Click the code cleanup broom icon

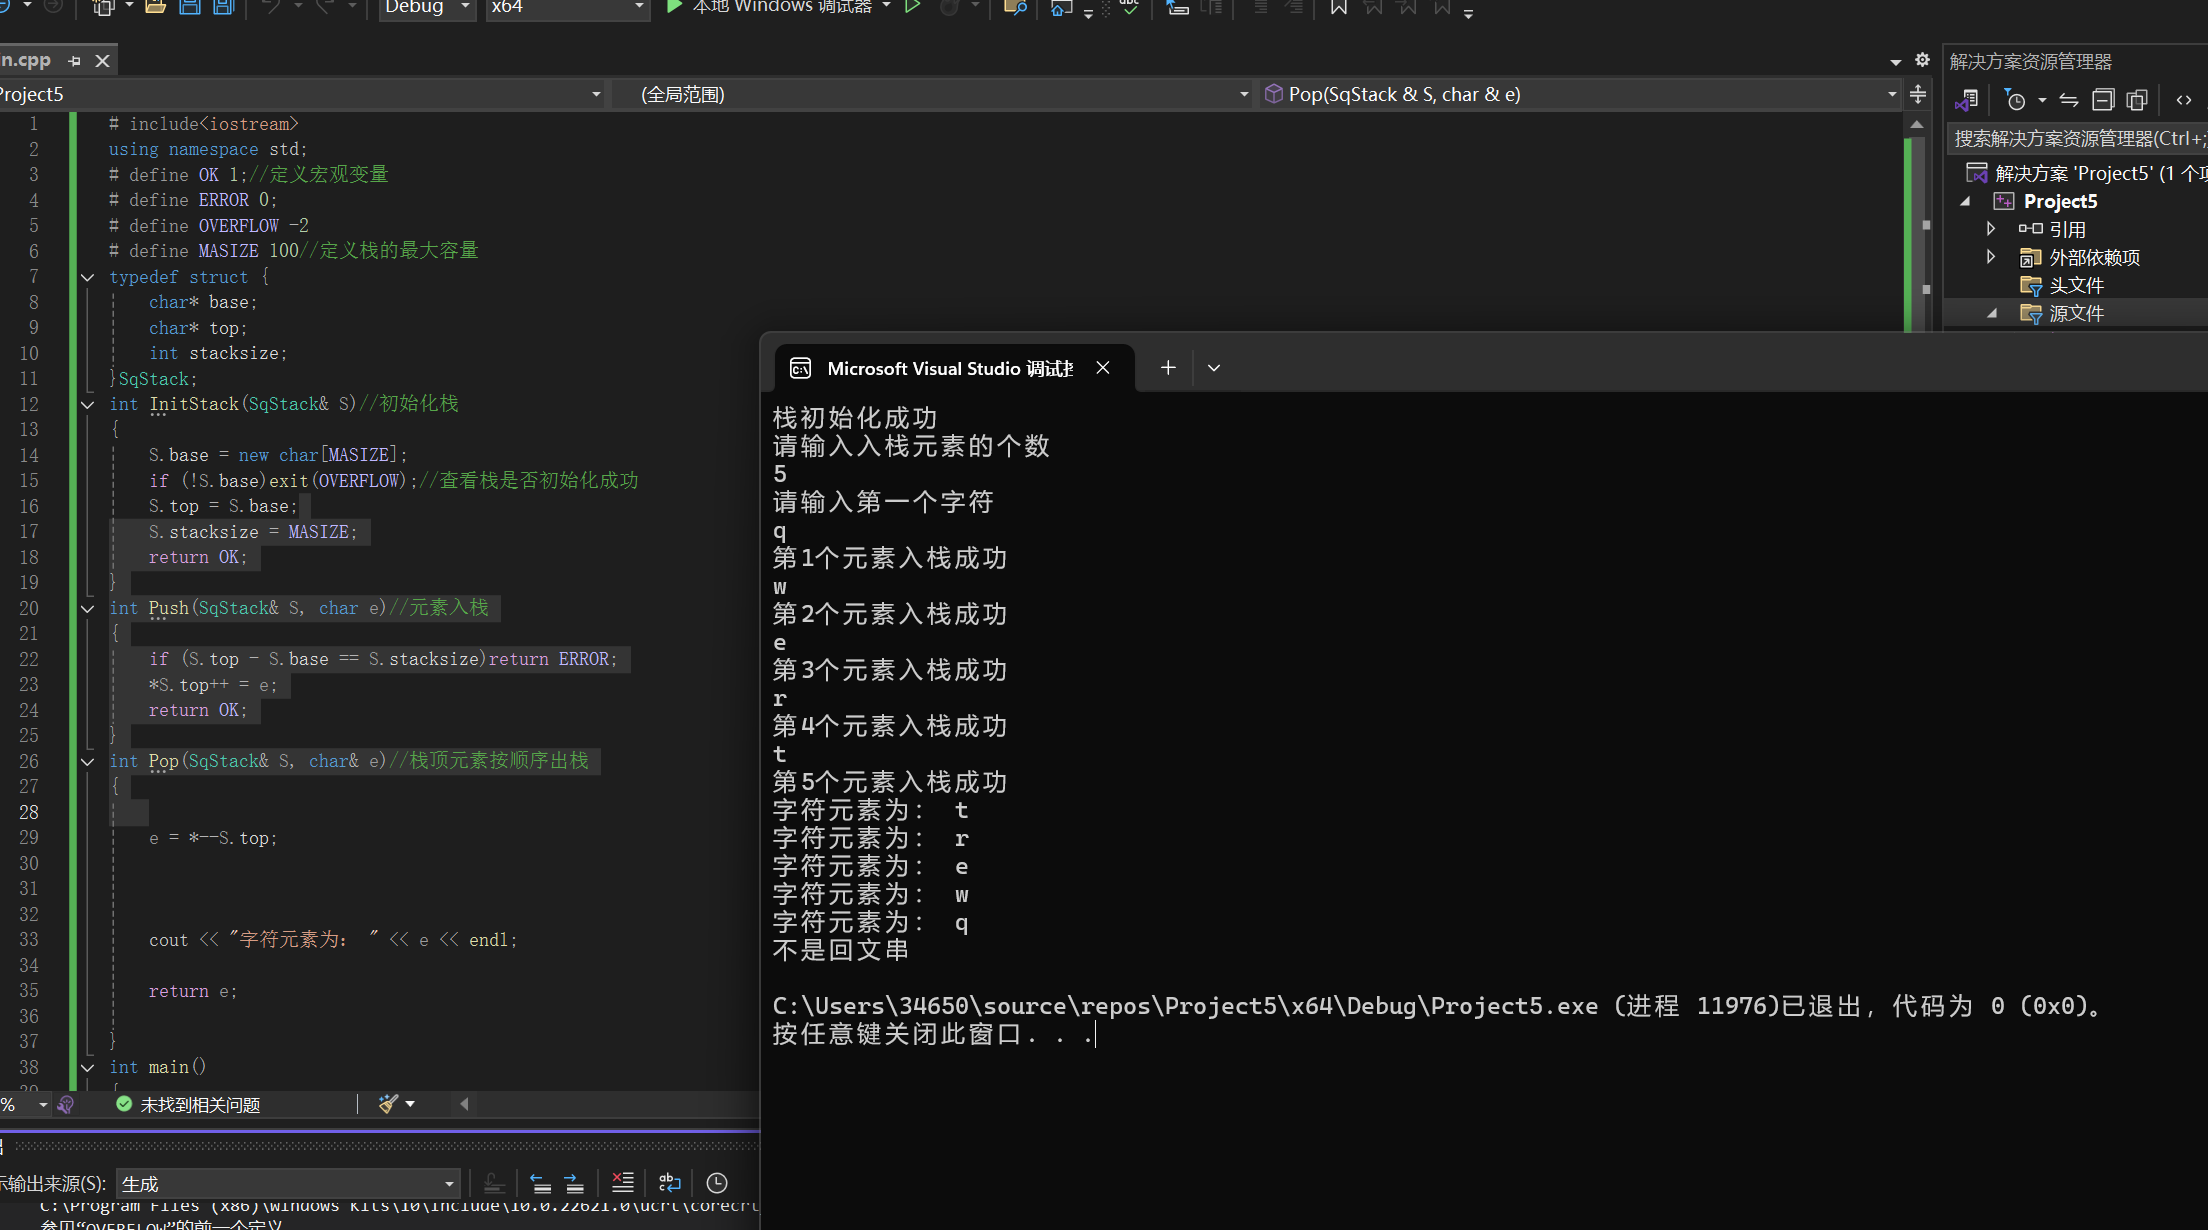(x=388, y=1104)
